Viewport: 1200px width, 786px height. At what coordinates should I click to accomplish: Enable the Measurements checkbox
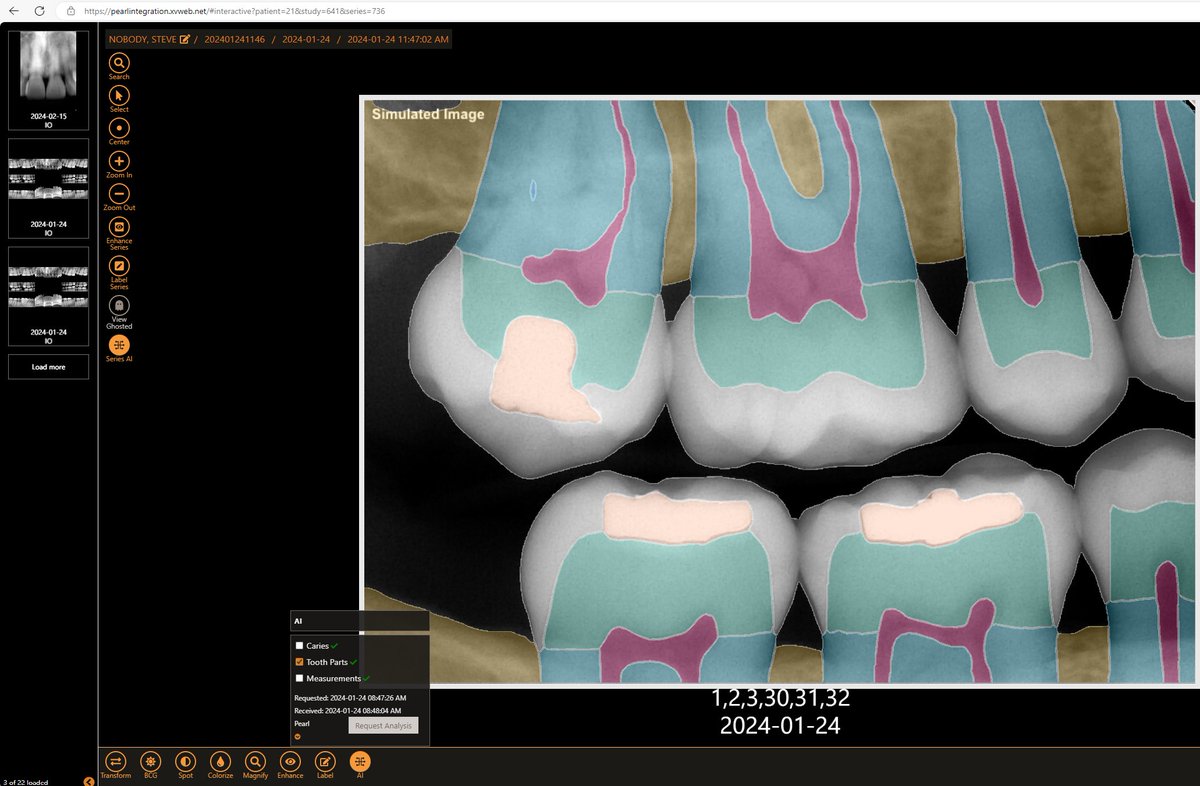tap(299, 678)
